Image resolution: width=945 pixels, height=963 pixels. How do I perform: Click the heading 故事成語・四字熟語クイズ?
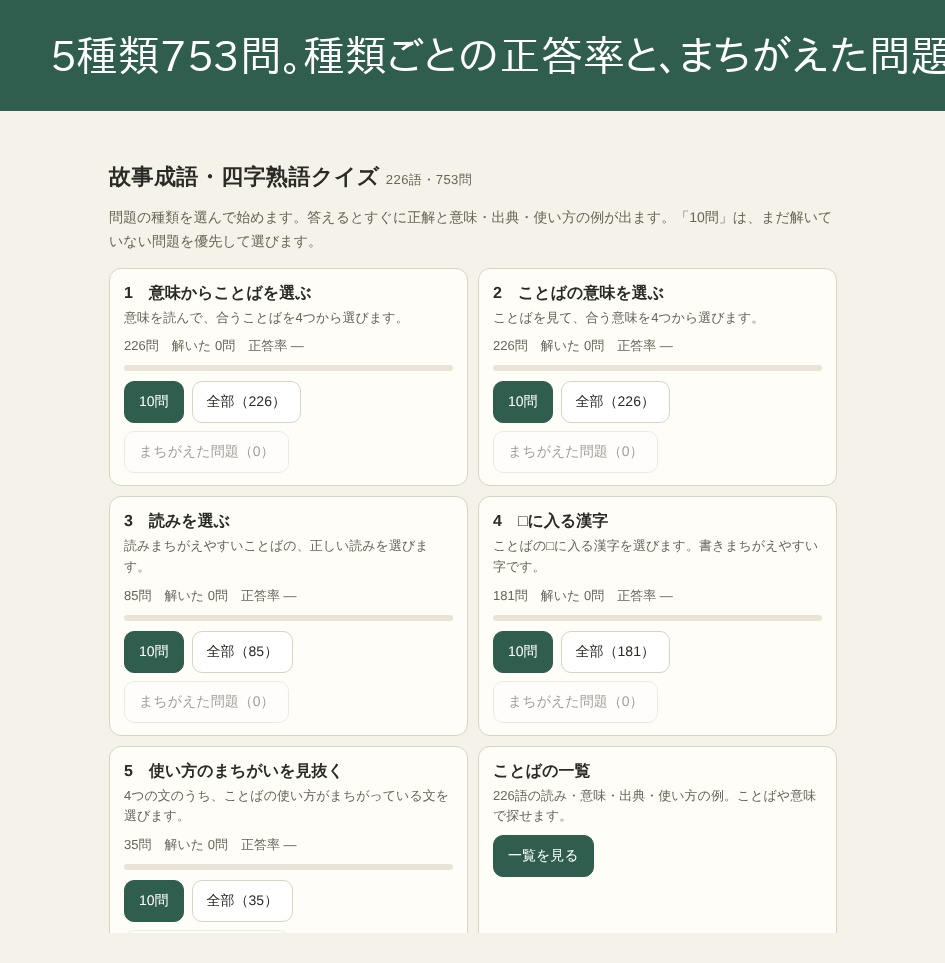pos(243,177)
